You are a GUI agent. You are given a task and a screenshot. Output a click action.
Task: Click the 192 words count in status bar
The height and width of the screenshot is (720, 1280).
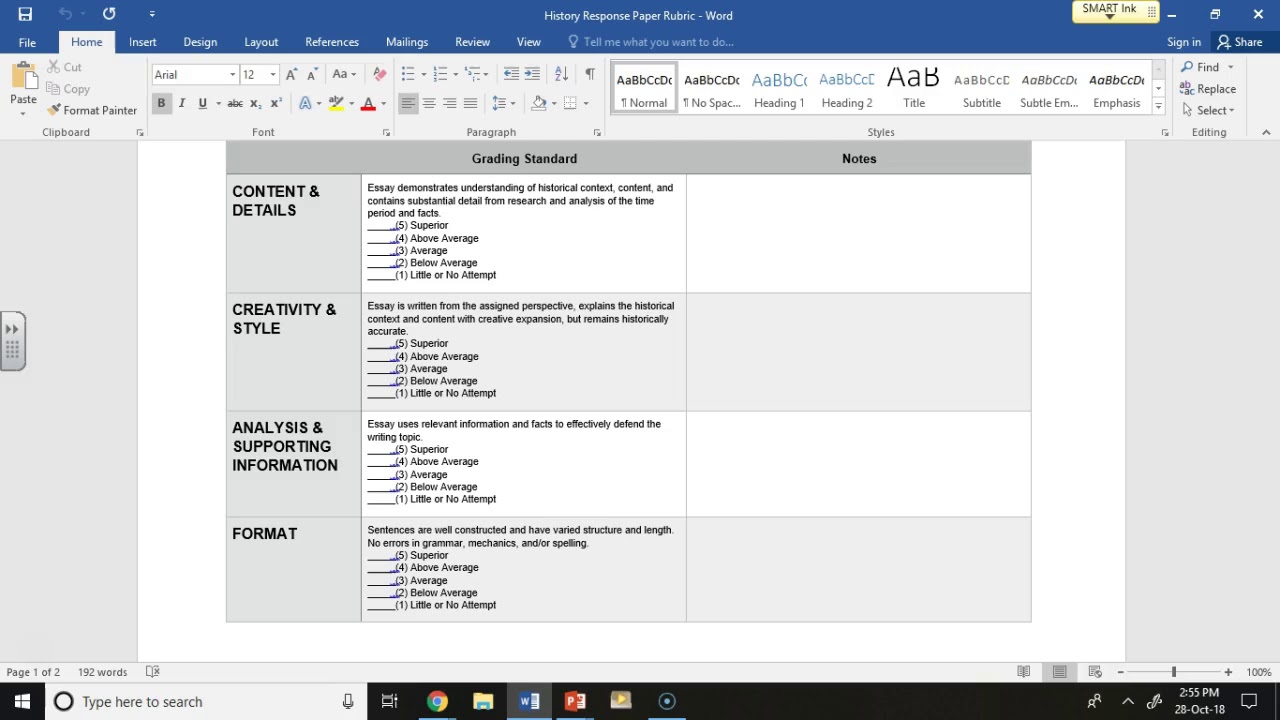102,672
